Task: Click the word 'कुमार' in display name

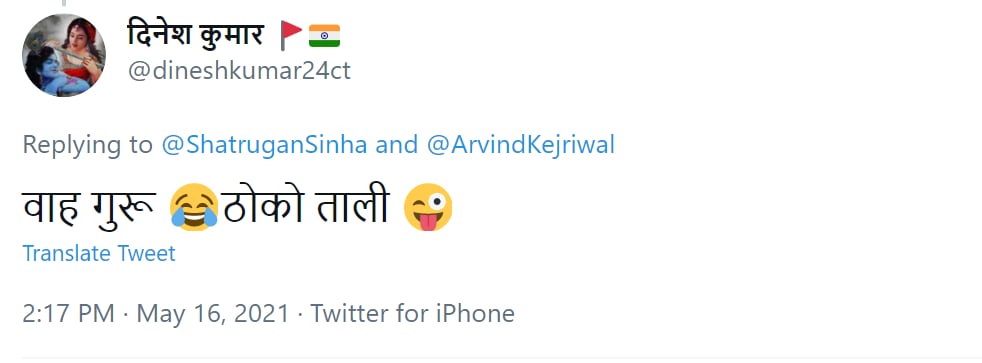Action: pyautogui.click(x=231, y=35)
